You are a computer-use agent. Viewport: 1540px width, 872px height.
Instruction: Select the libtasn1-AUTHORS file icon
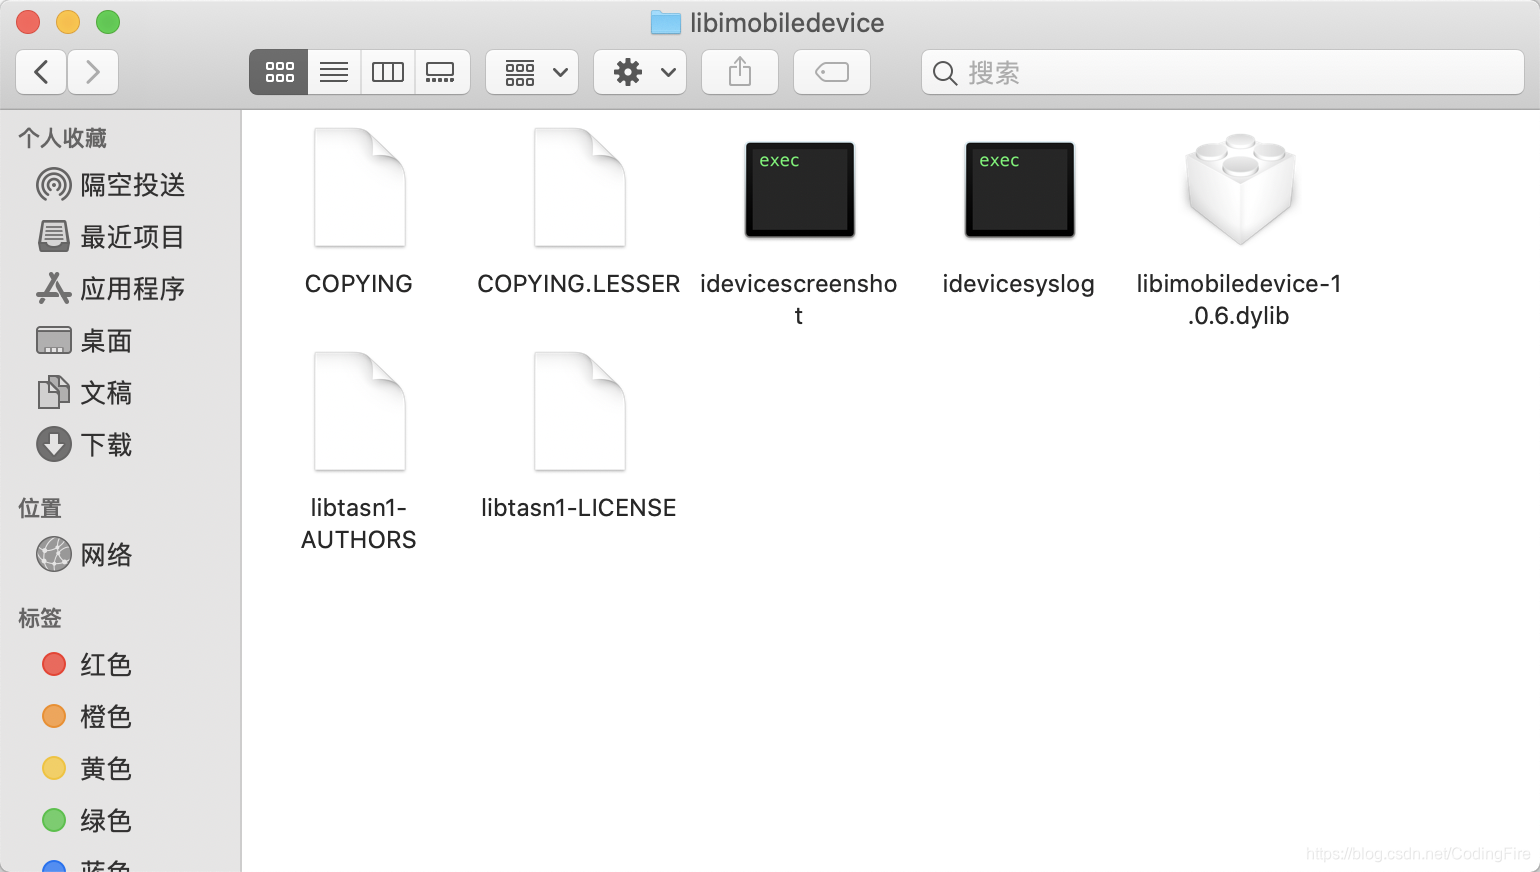(360, 412)
